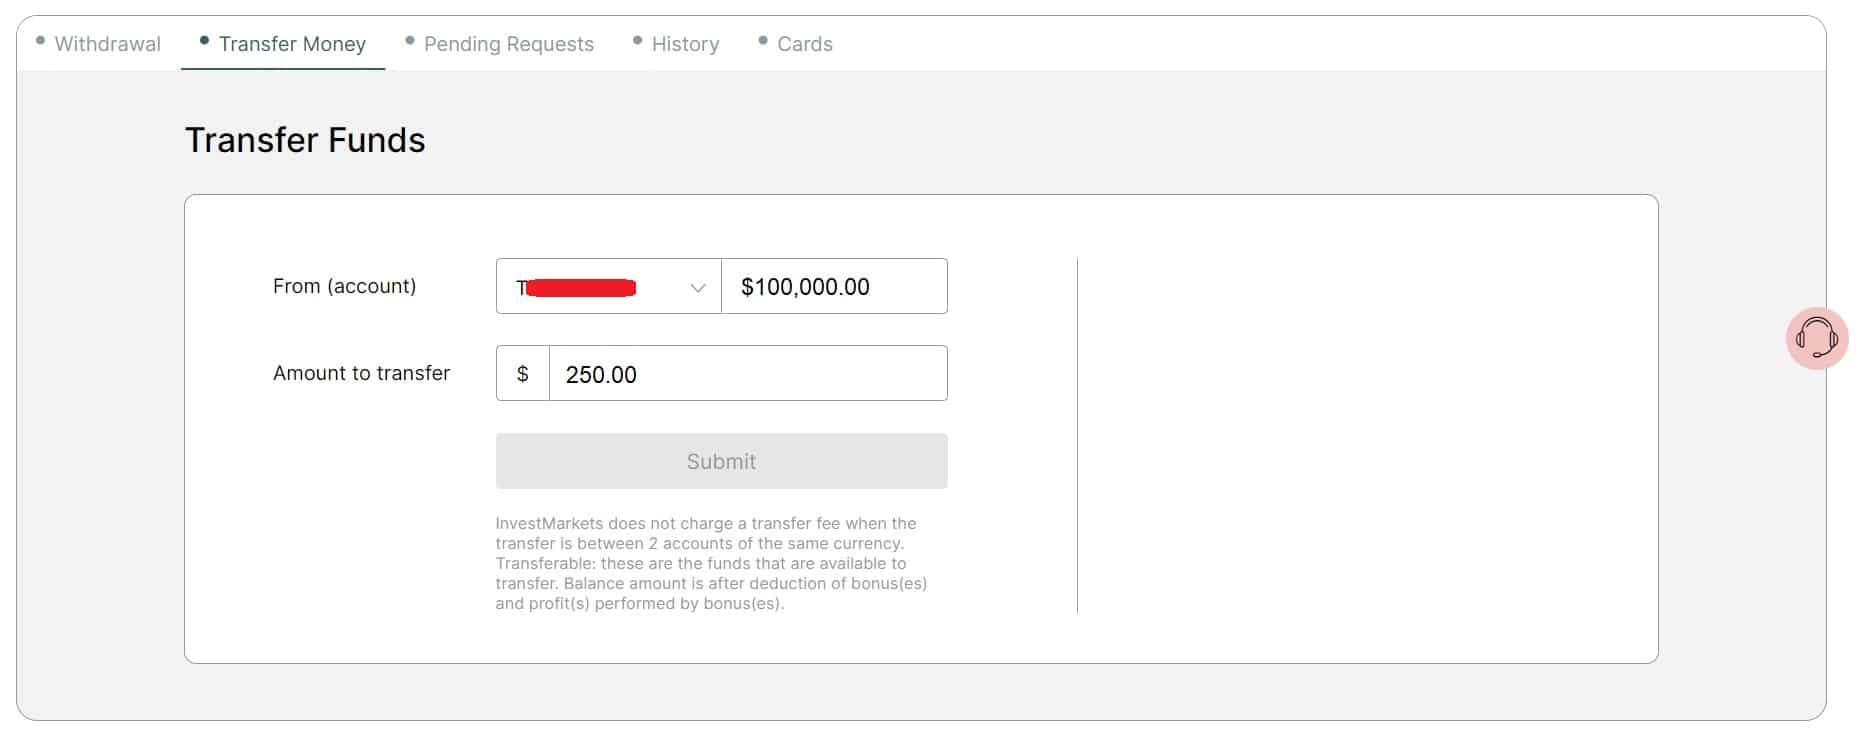Click the Transfer Money tab label
The height and width of the screenshot is (740, 1861).
tap(290, 43)
